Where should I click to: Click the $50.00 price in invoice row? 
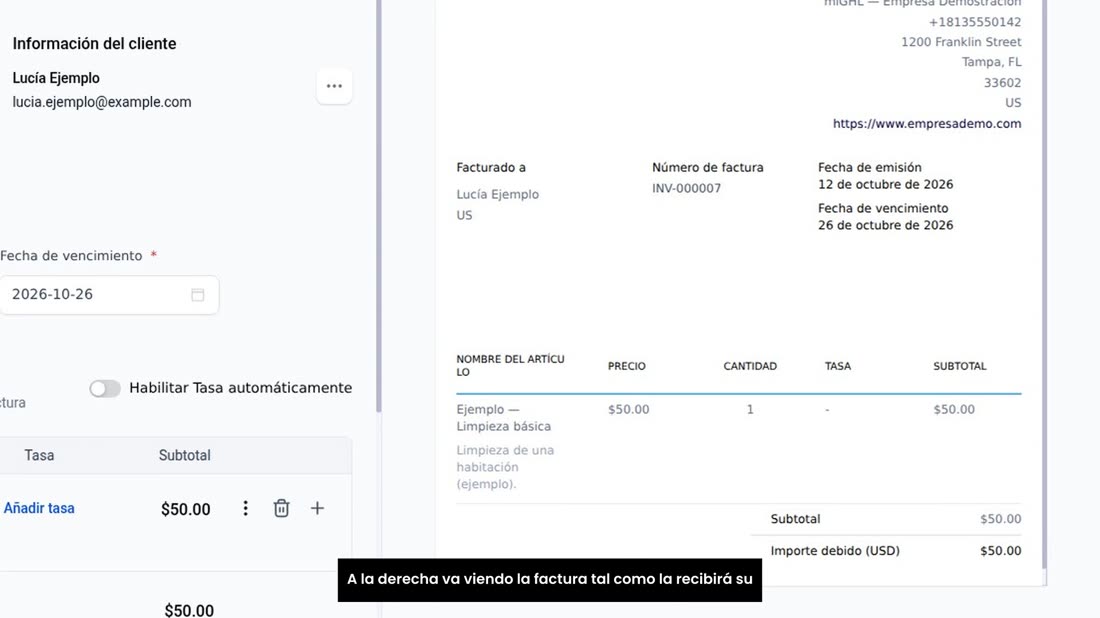[x=629, y=410]
